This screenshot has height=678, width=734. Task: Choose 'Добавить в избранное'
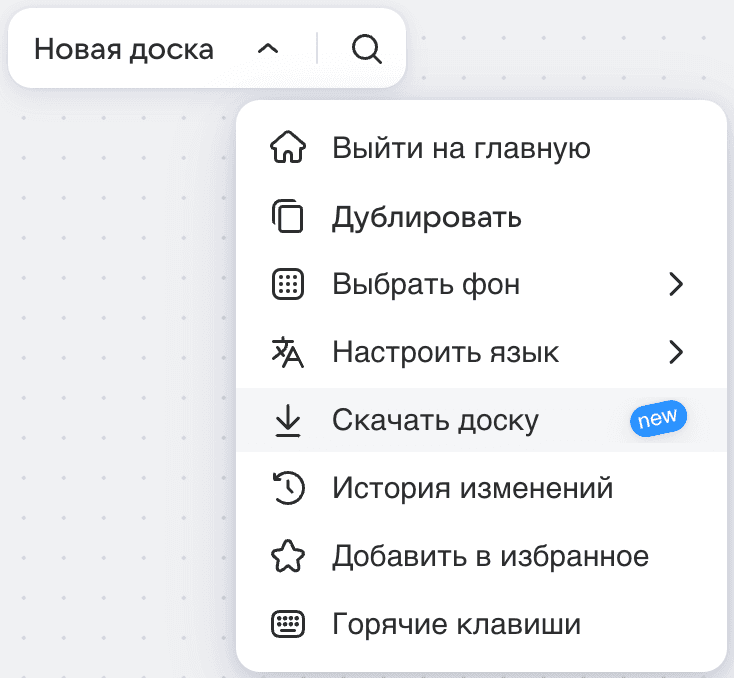coord(481,556)
